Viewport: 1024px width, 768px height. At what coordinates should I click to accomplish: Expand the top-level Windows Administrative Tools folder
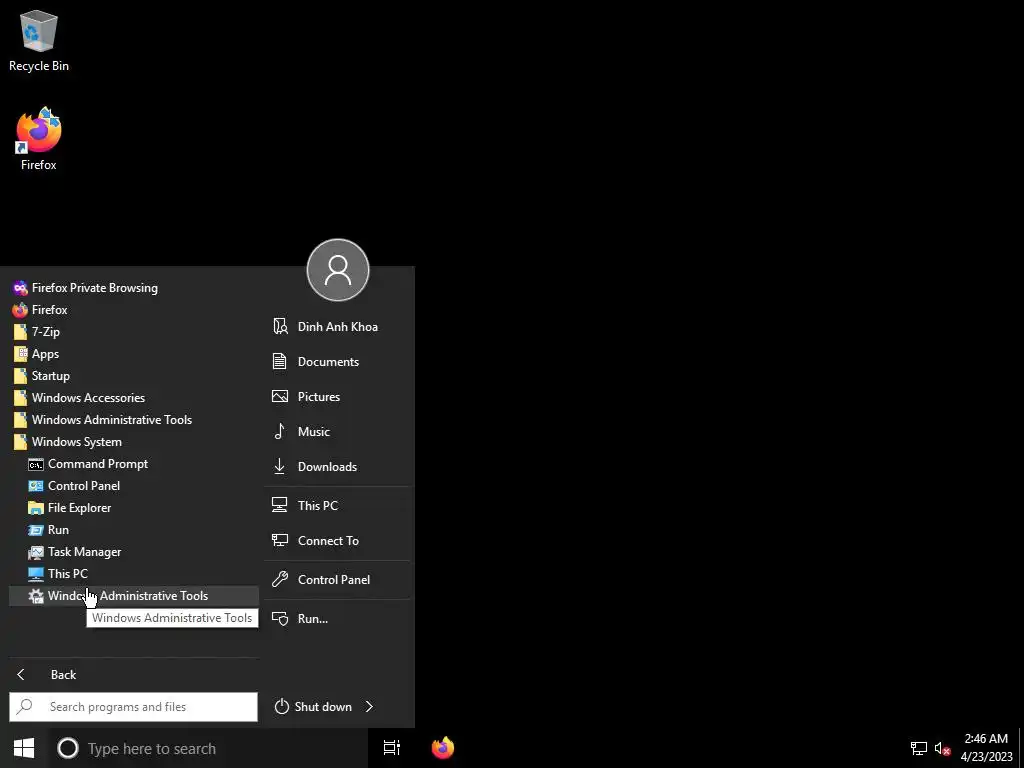point(134,420)
